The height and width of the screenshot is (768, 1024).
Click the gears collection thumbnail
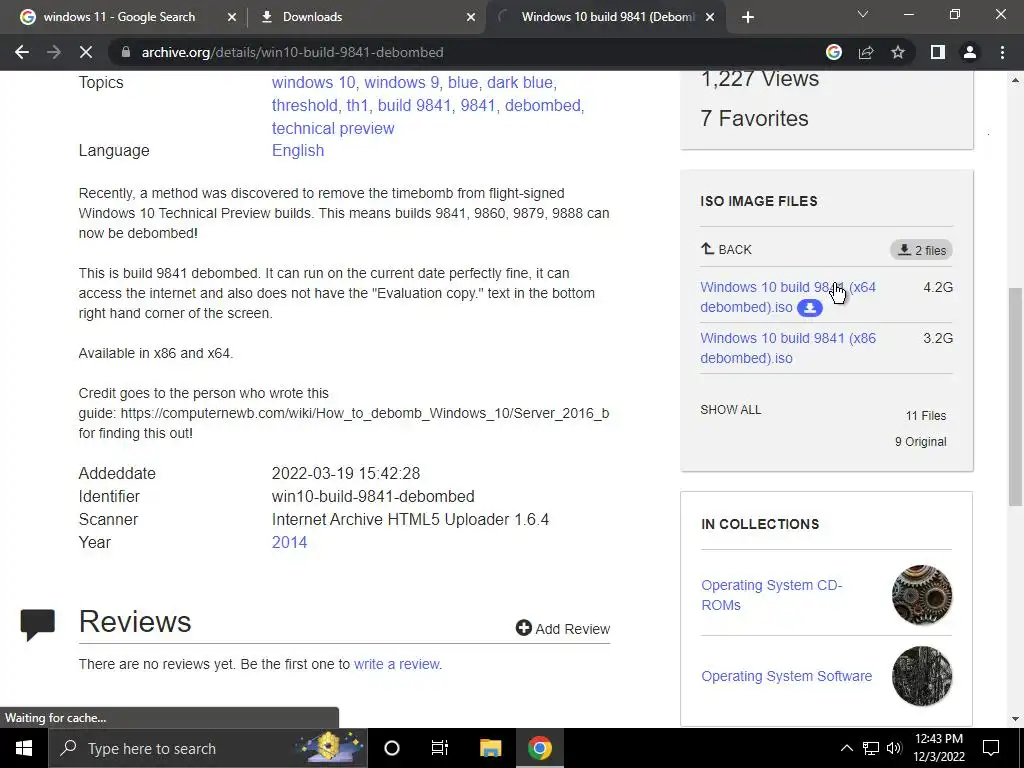coord(922,595)
